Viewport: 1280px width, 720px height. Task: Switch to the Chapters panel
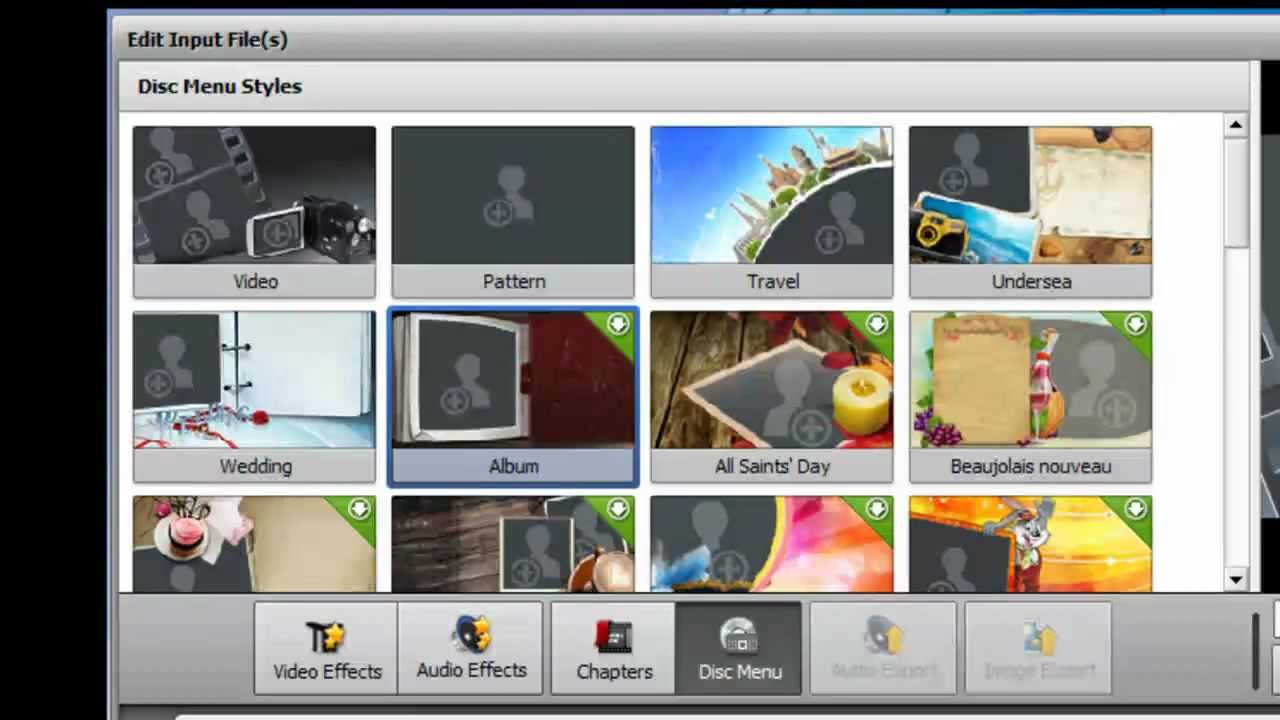tap(614, 648)
